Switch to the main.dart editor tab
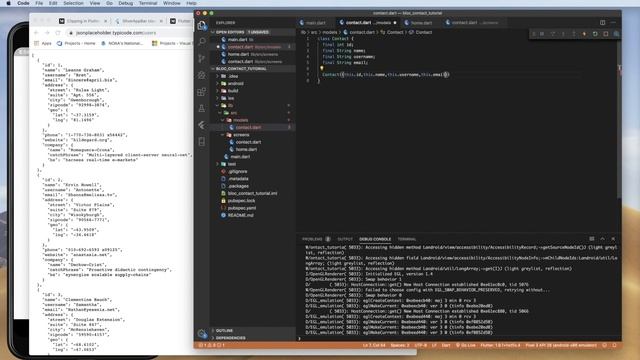 (316, 23)
